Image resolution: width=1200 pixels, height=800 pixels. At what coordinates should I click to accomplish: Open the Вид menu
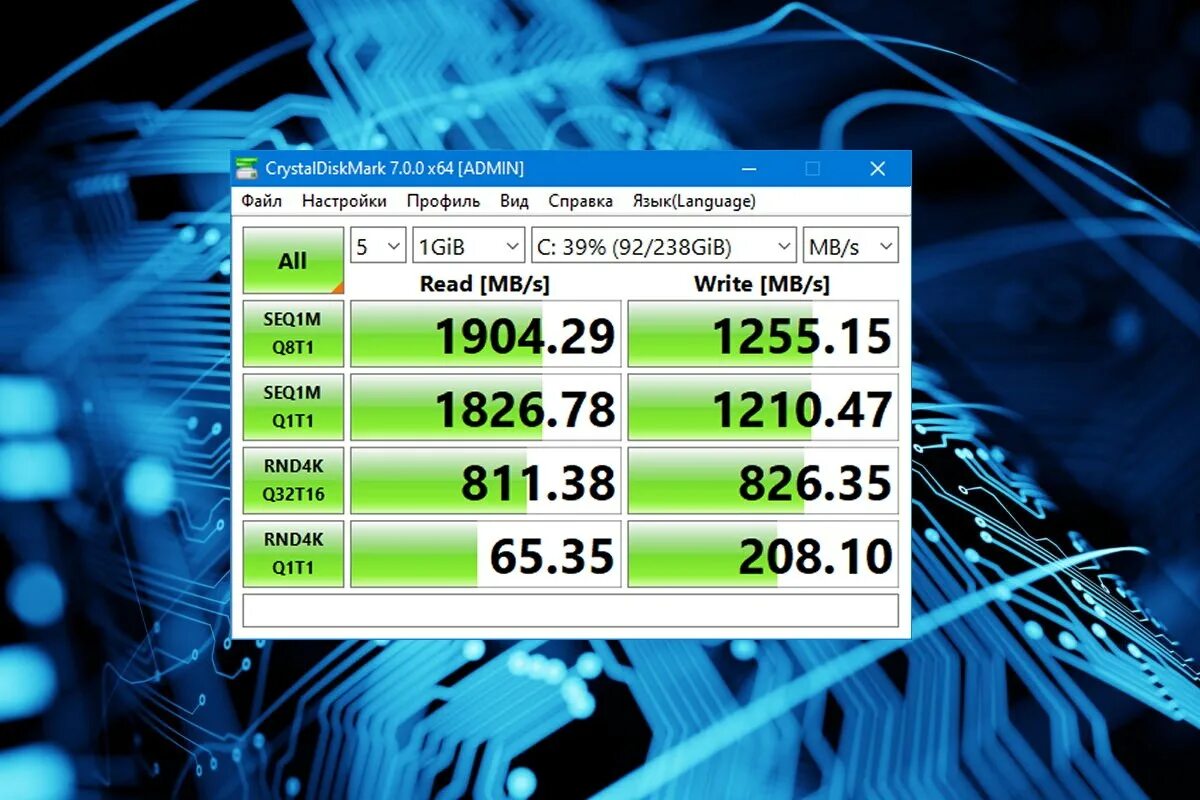click(x=514, y=201)
